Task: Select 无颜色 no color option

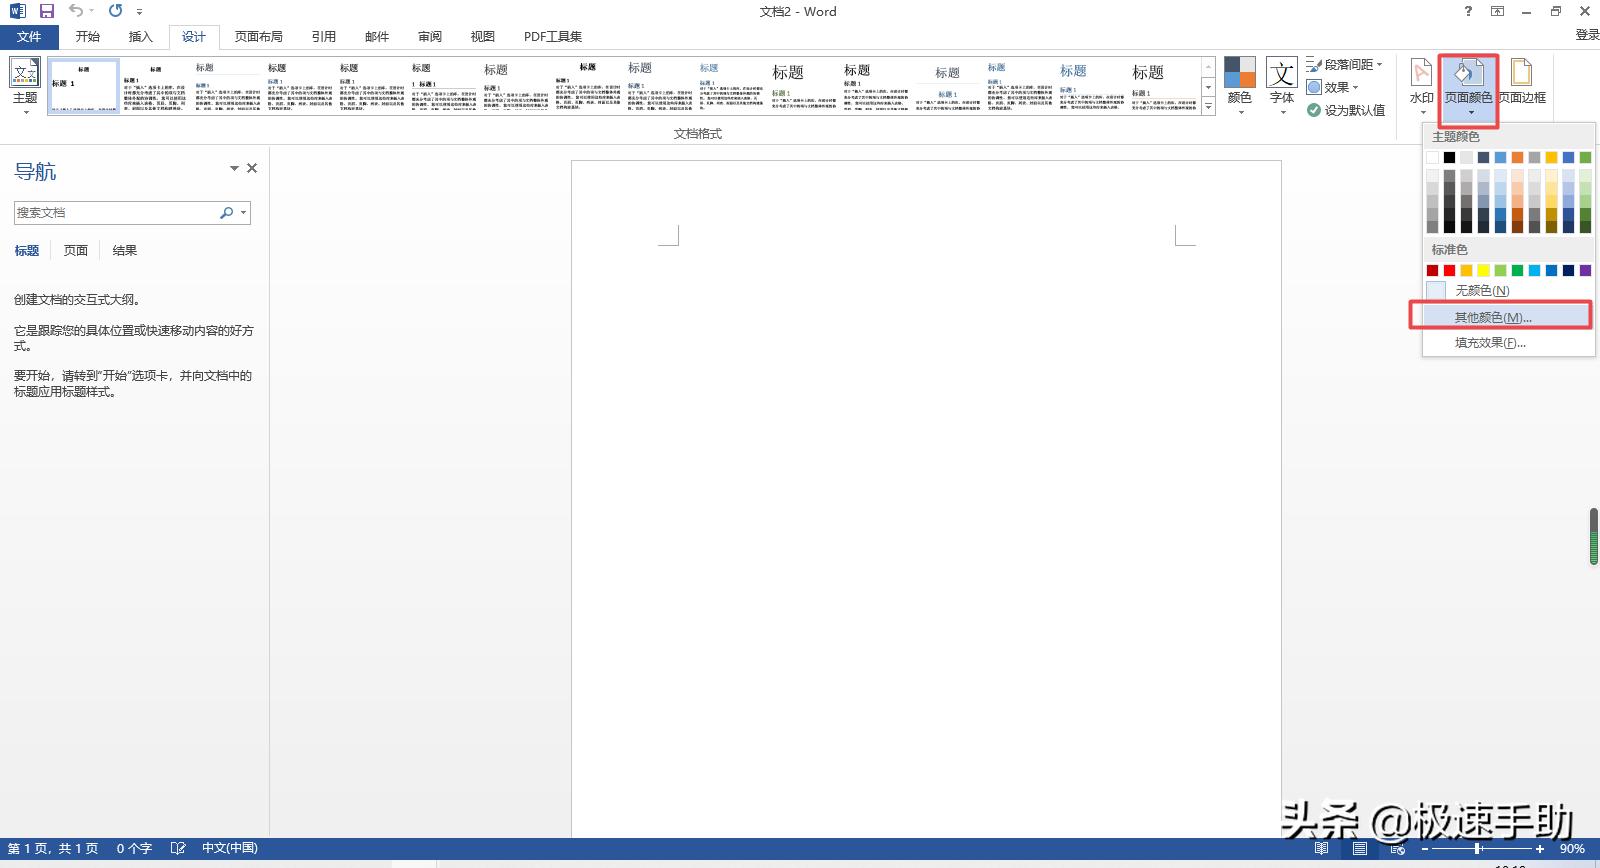Action: click(1508, 290)
